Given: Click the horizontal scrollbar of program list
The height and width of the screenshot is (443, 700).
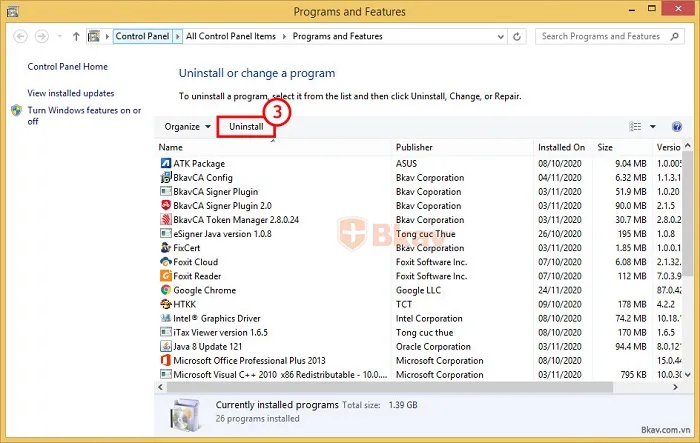Looking at the screenshot, I should 400,386.
